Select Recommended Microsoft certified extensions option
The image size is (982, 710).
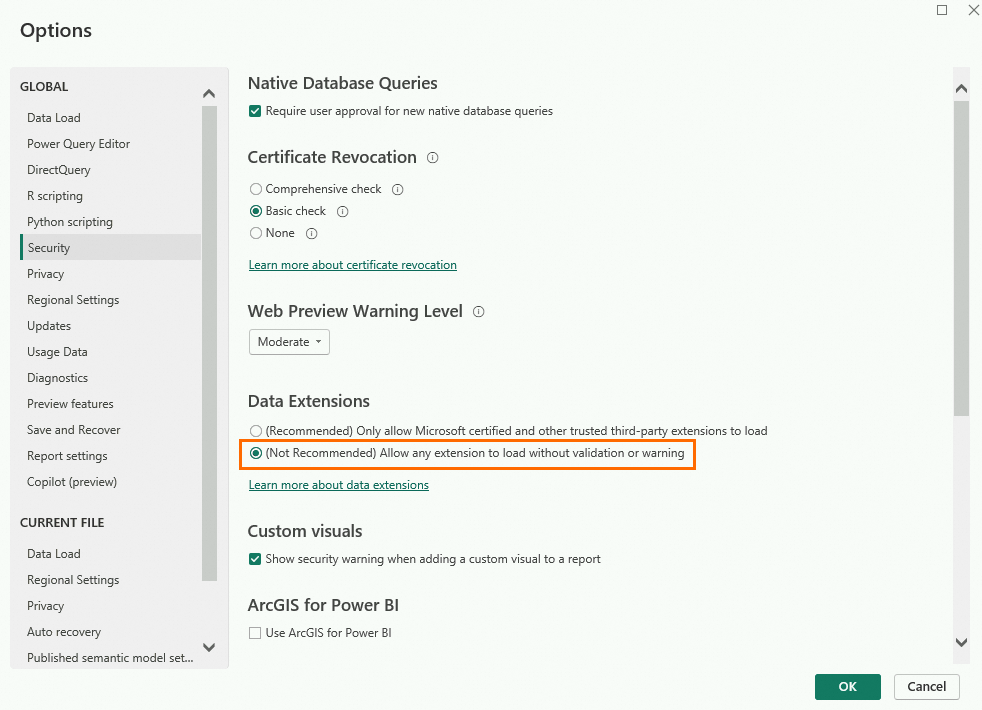(256, 431)
